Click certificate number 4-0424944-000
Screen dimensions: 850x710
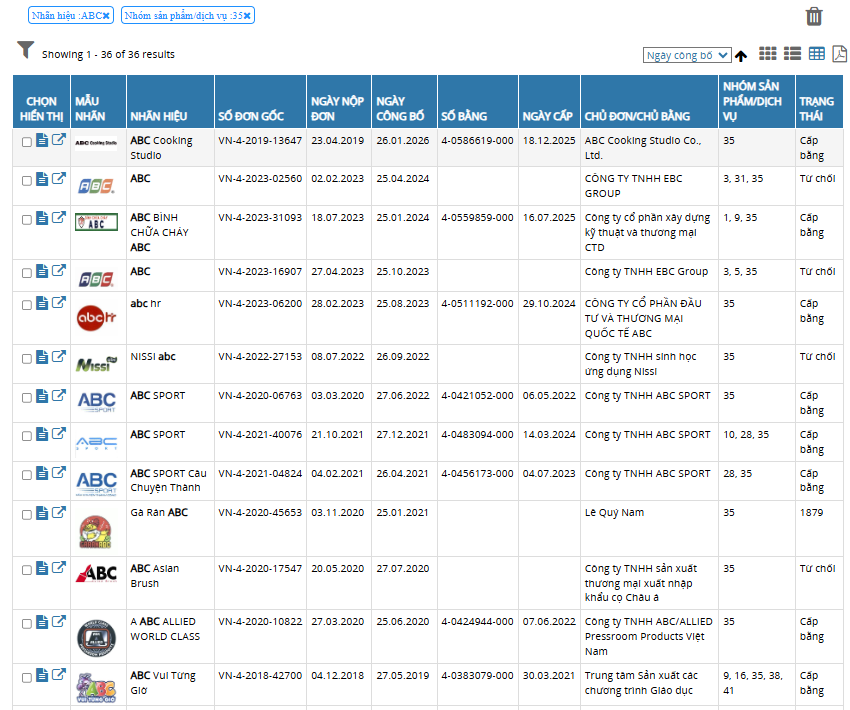point(477,621)
